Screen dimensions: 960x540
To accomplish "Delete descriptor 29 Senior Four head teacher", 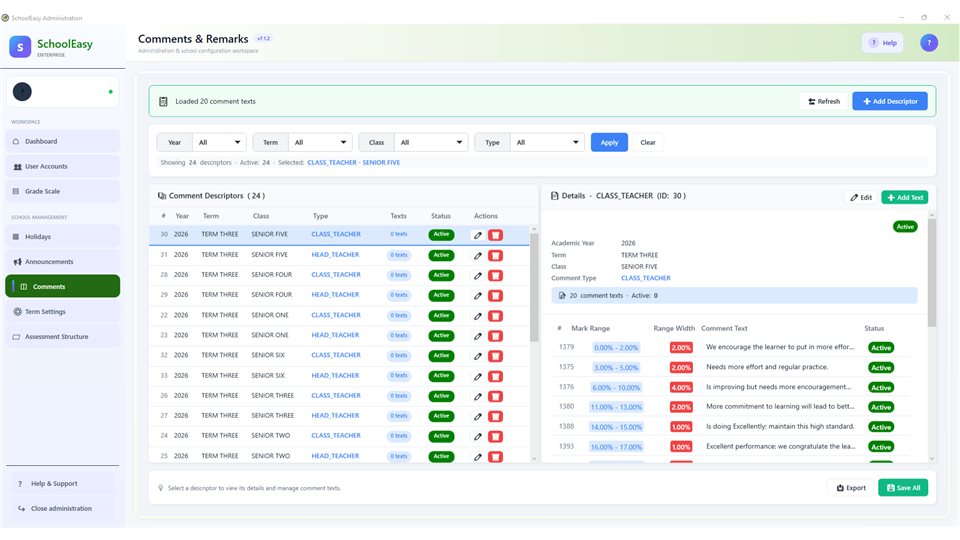I will point(495,296).
